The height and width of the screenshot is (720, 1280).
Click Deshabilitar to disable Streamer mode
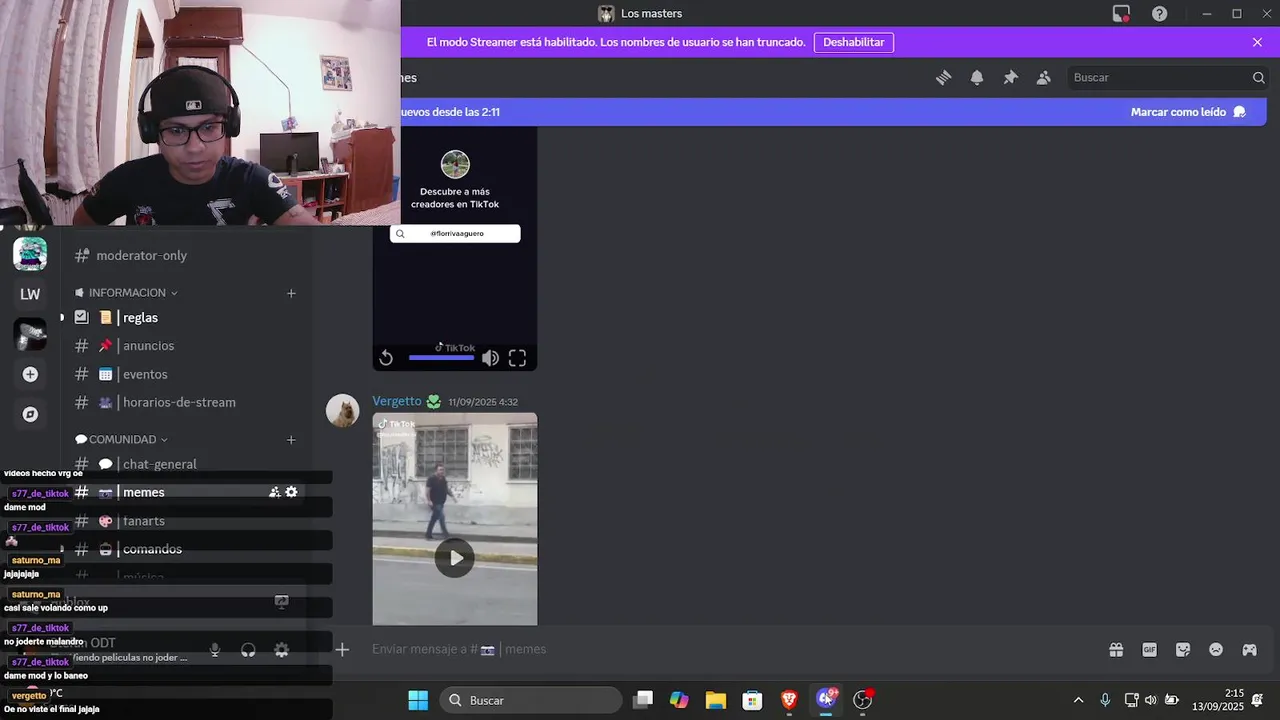click(853, 43)
